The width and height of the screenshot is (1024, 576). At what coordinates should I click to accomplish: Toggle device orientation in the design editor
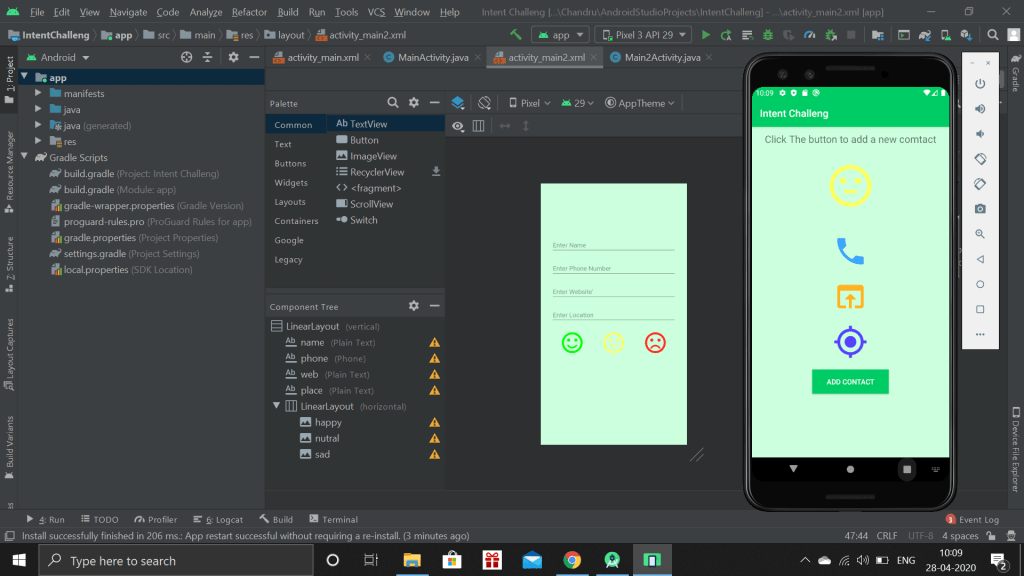click(484, 103)
